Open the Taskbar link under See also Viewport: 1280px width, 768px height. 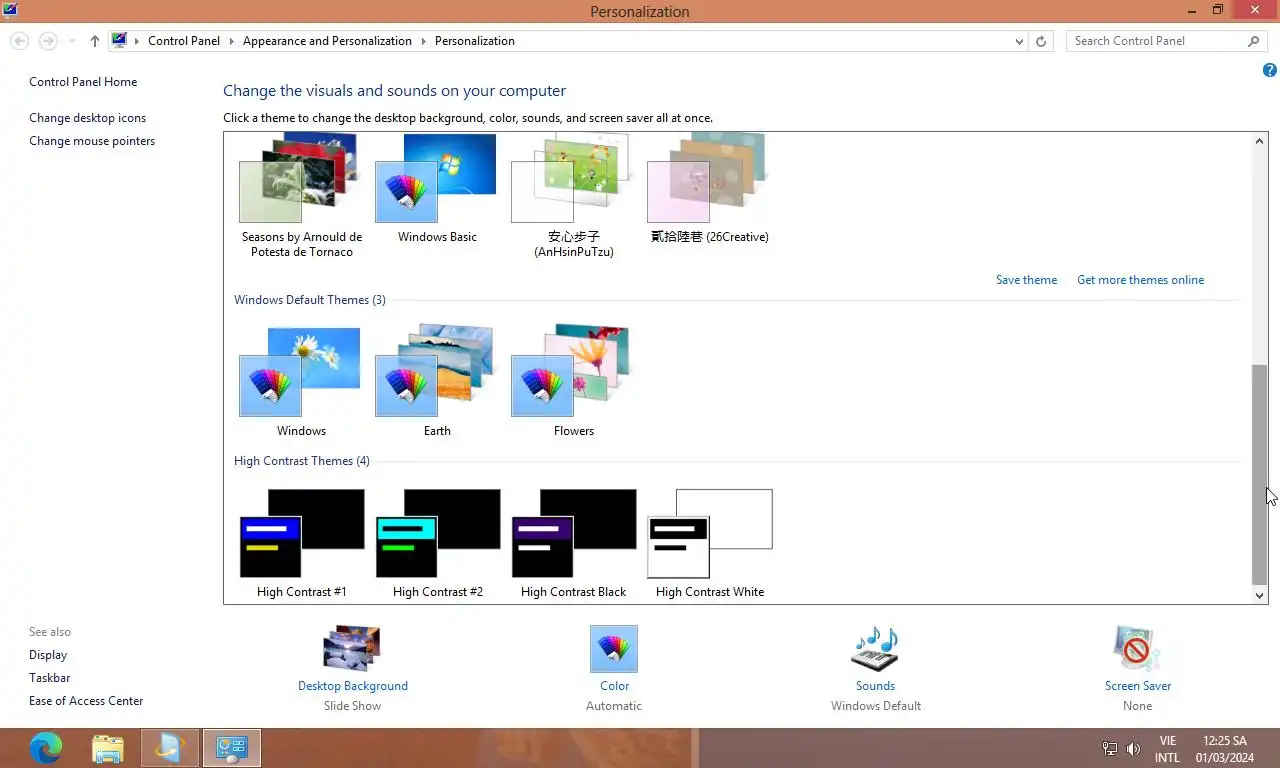pyautogui.click(x=49, y=678)
